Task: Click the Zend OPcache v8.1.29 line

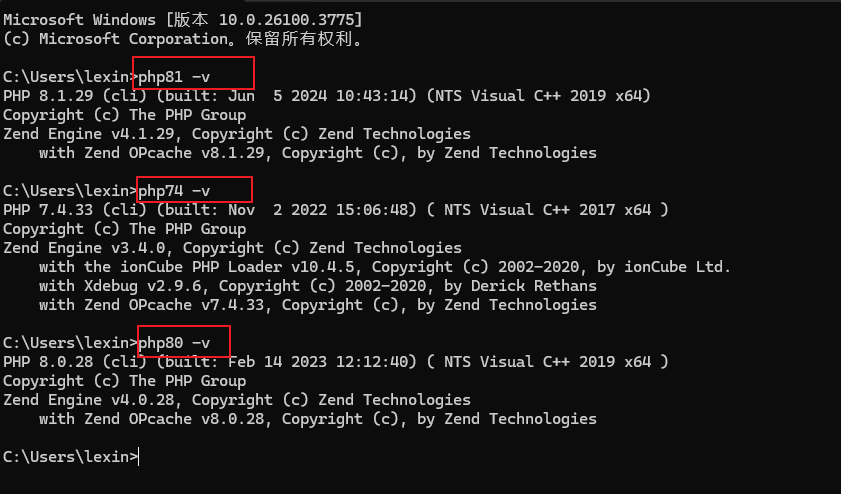Action: pos(318,153)
